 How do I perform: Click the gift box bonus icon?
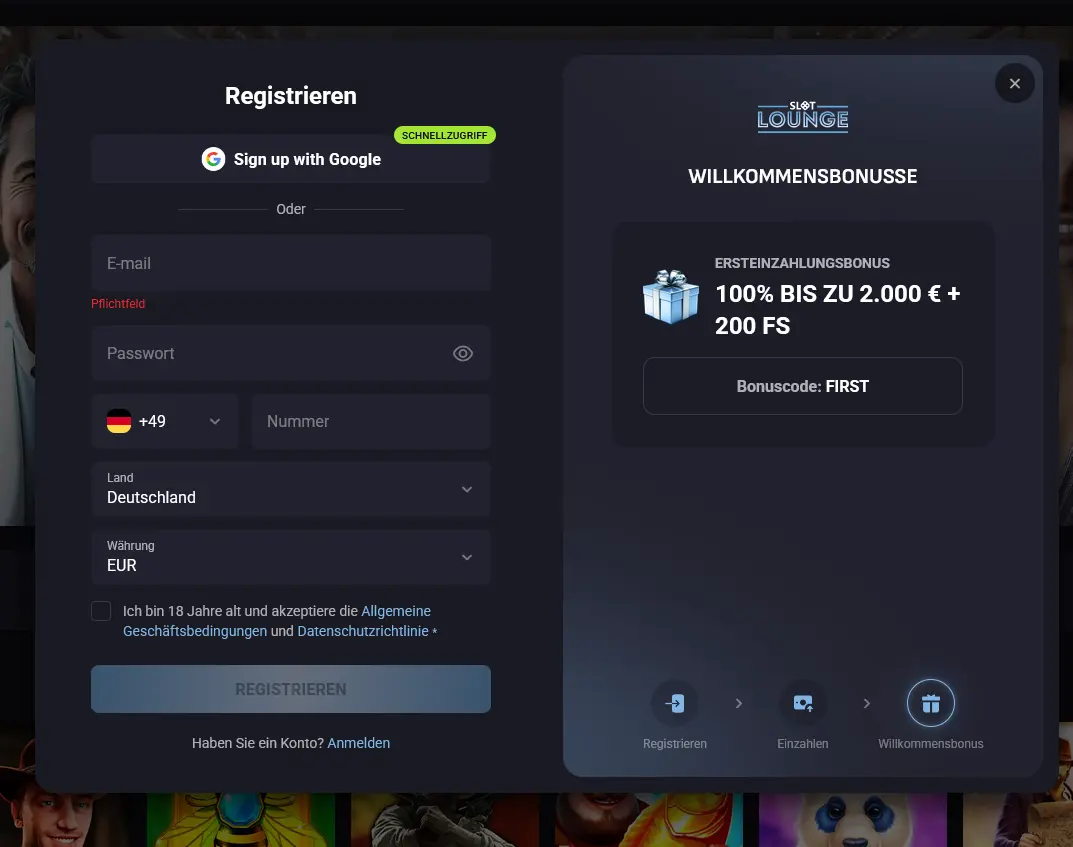[671, 297]
